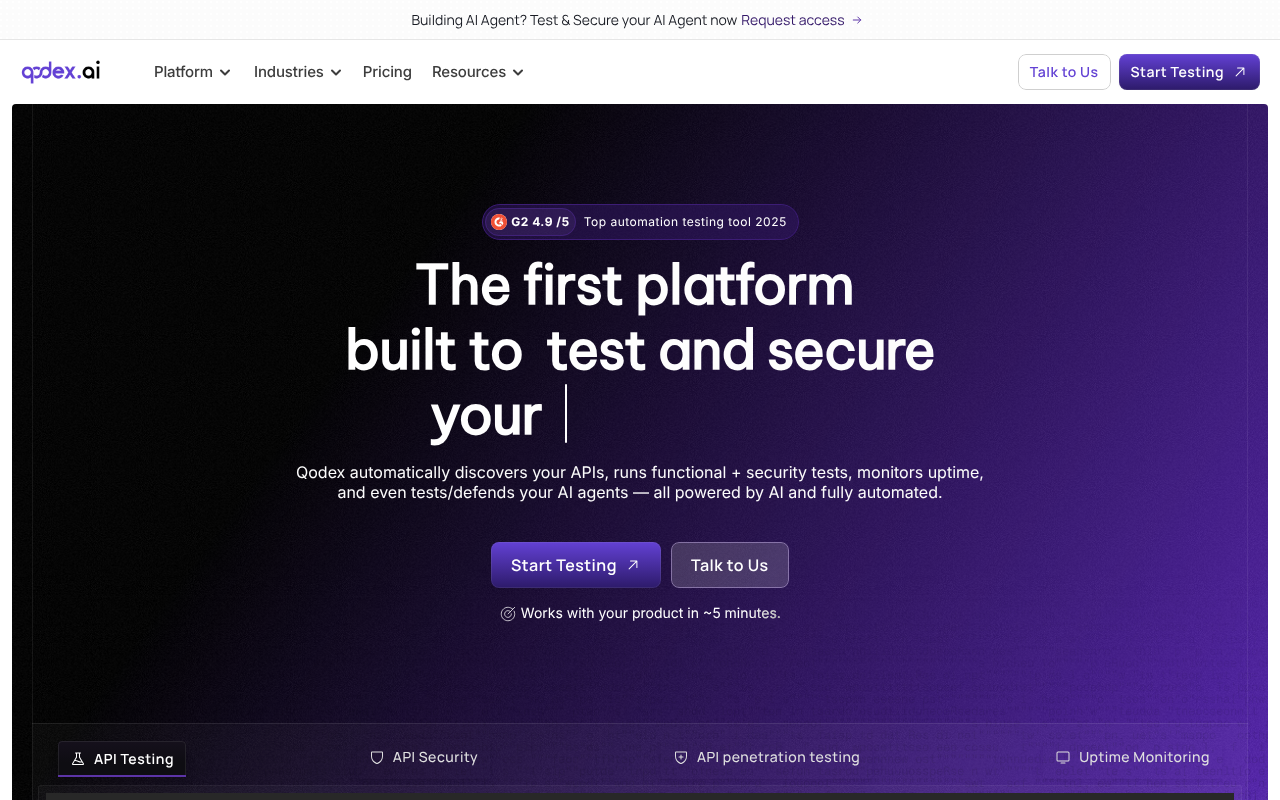Screen dimensions: 1280x800
Task: Expand the Resources menu
Action: (477, 72)
